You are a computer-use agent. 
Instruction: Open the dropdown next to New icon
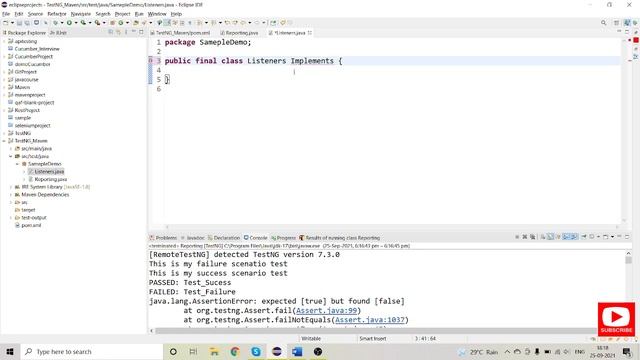[12, 23]
